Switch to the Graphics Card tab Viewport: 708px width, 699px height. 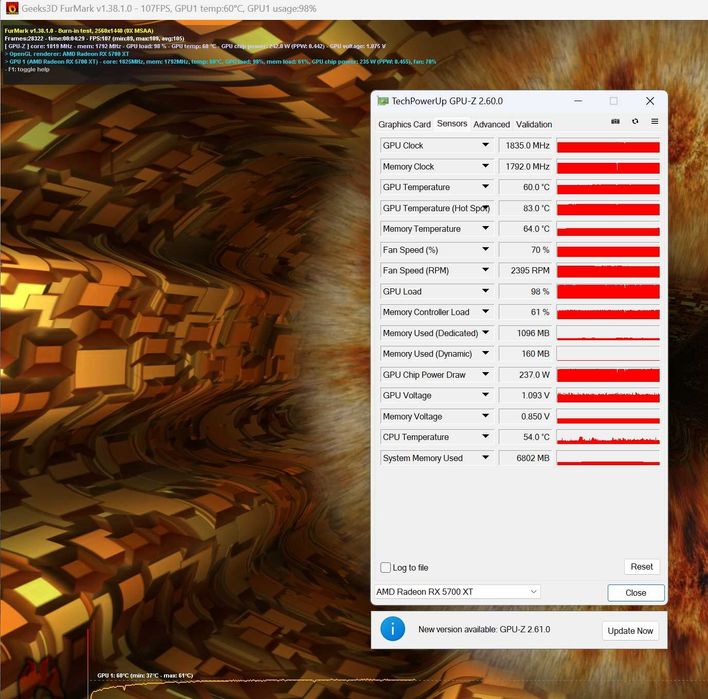click(x=404, y=124)
